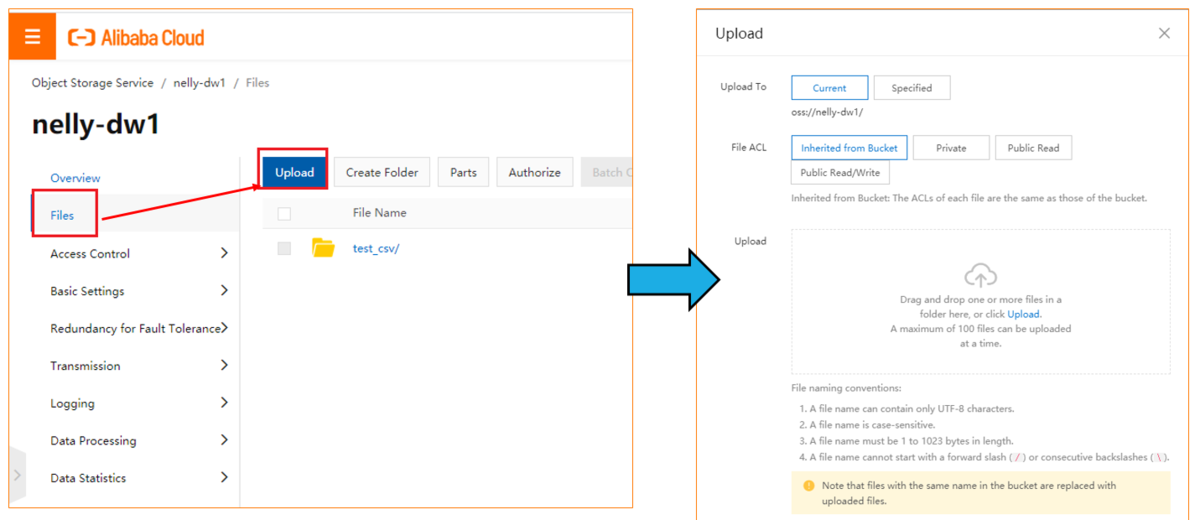Tick the select-all checkbox in file header
Image resolution: width=1200 pixels, height=520 pixels.
pyautogui.click(x=284, y=213)
